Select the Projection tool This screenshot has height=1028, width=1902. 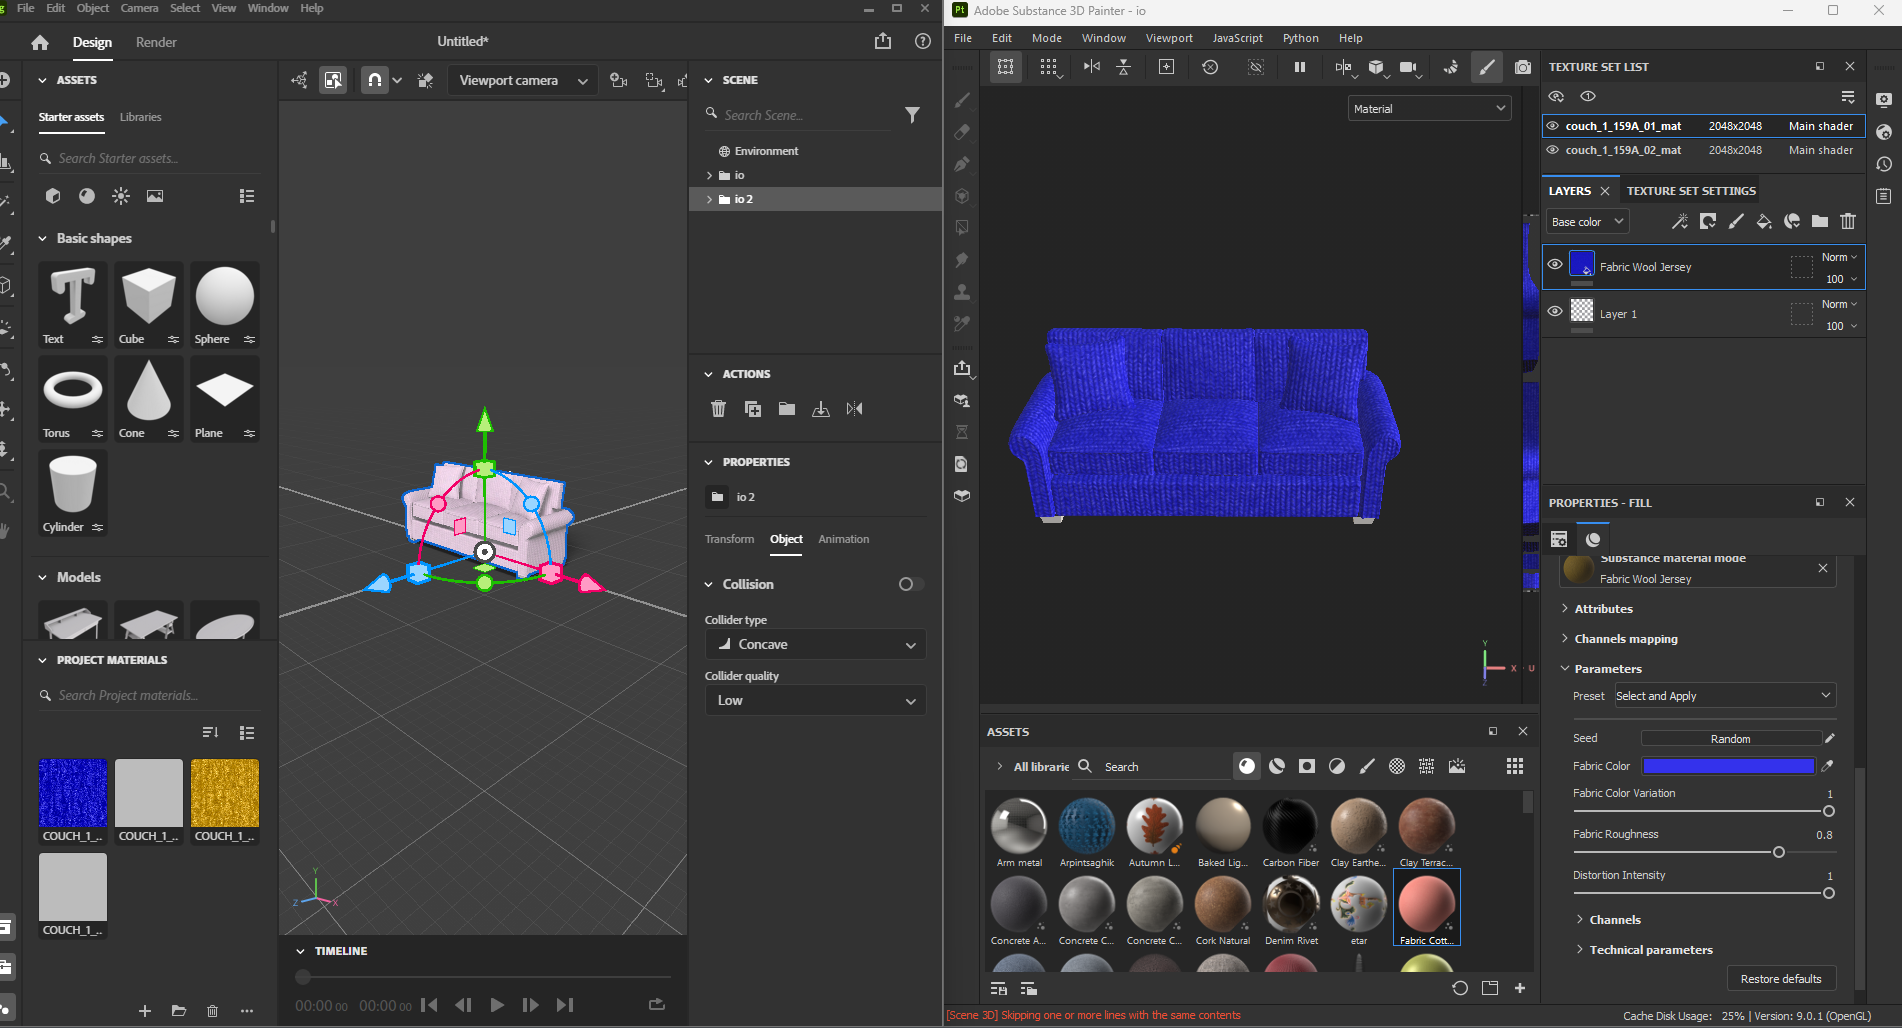coord(962,163)
